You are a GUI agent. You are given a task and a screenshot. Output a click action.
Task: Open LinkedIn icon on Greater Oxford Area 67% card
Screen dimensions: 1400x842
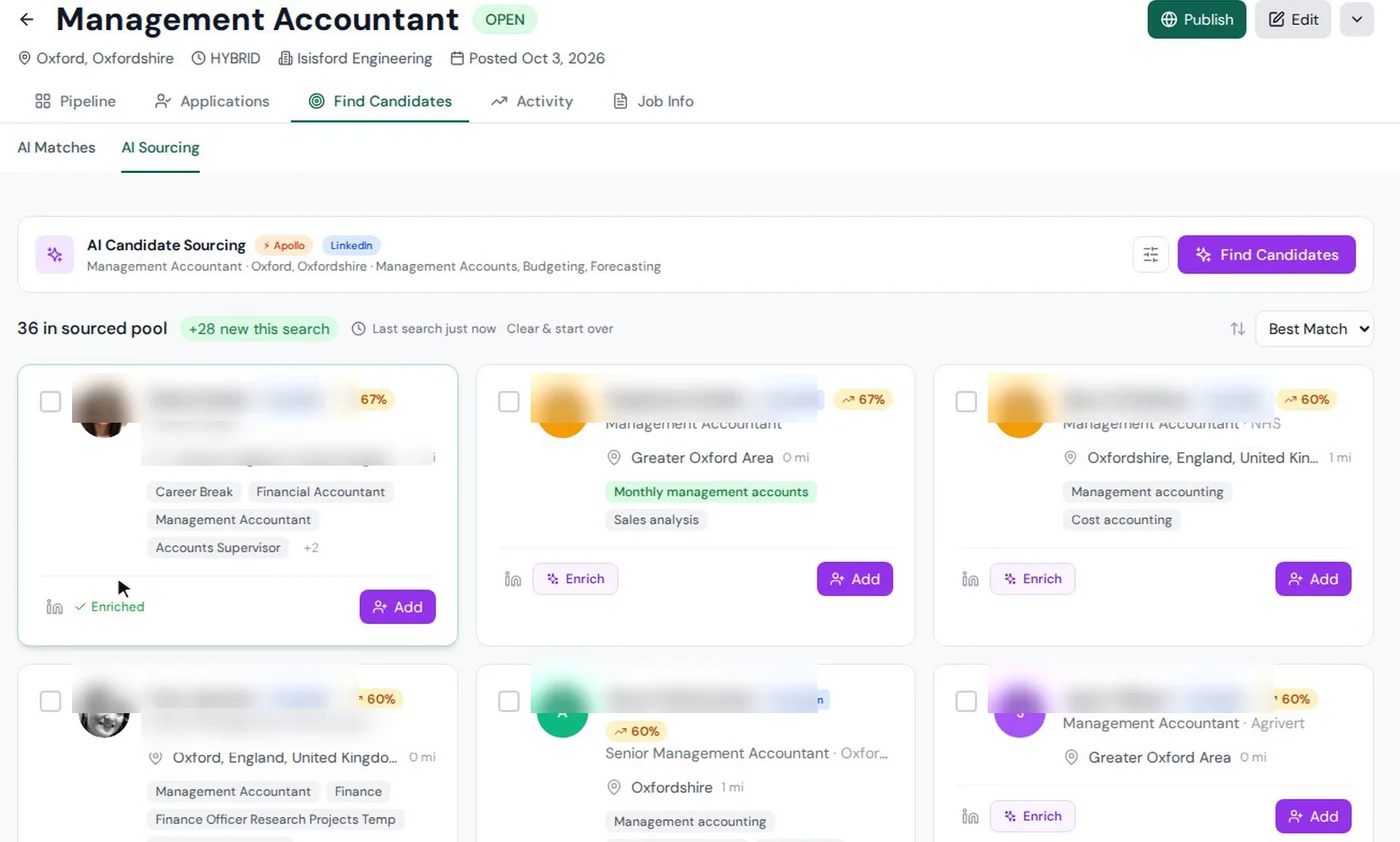tap(513, 579)
